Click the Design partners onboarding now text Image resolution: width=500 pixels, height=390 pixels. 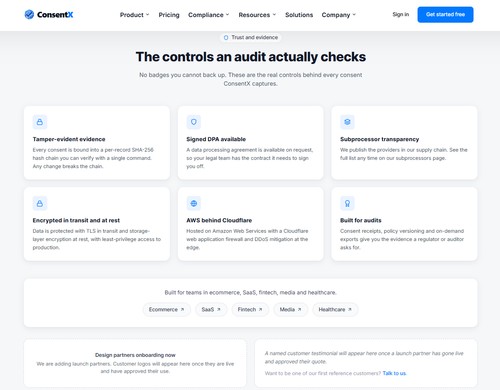[x=135, y=355]
